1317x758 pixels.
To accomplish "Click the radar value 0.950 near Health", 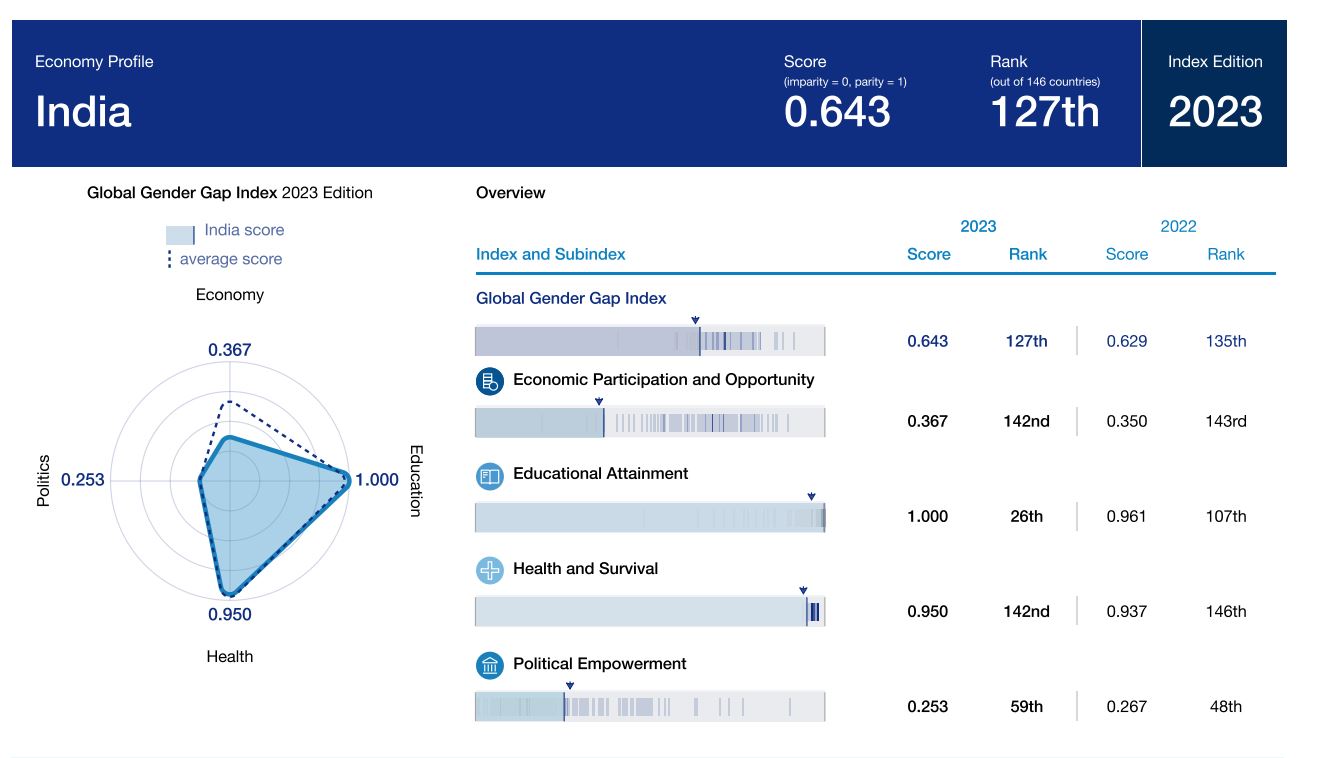I will pyautogui.click(x=230, y=615).
